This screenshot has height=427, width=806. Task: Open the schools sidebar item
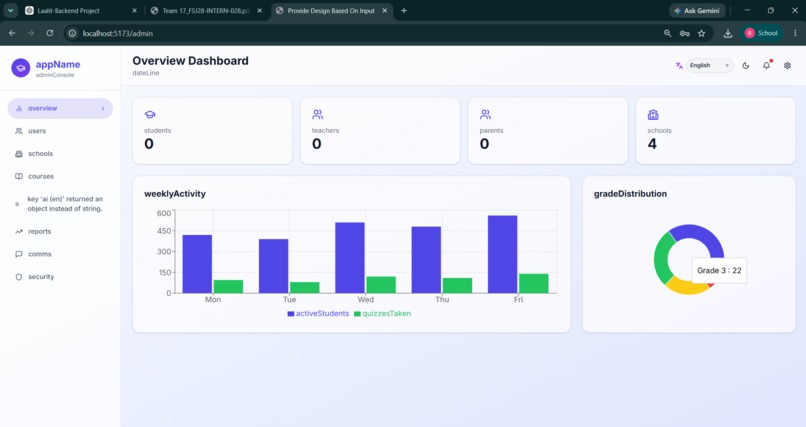pos(60,154)
